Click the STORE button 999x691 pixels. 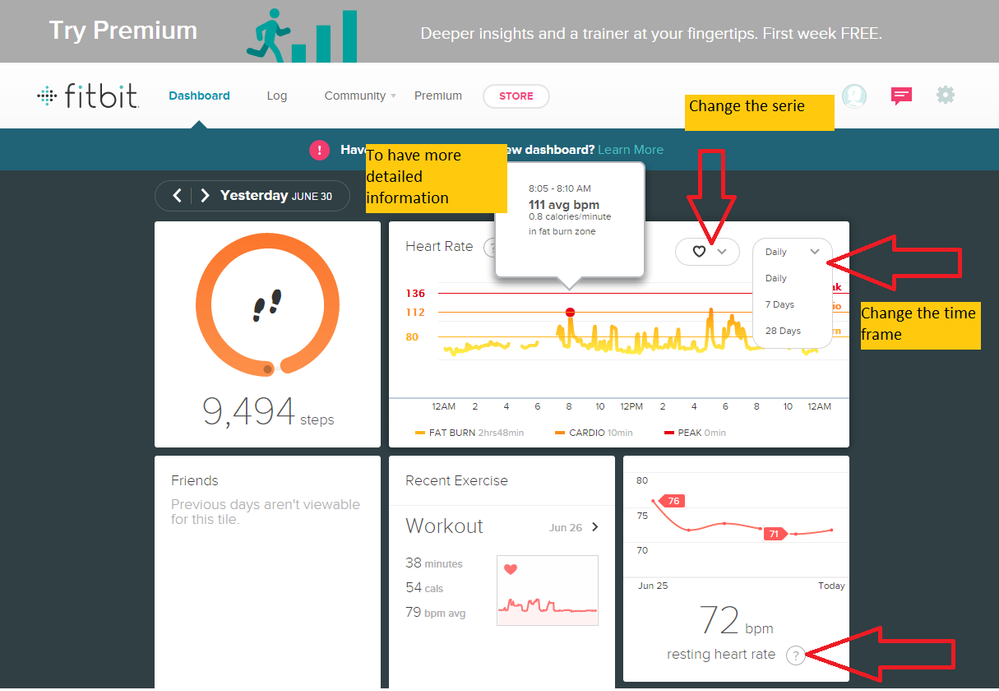516,96
